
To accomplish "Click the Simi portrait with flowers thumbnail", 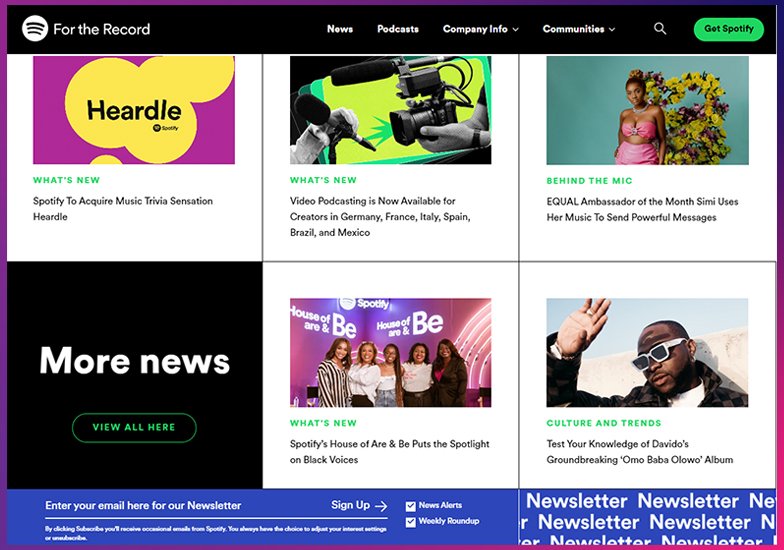I will [648, 110].
